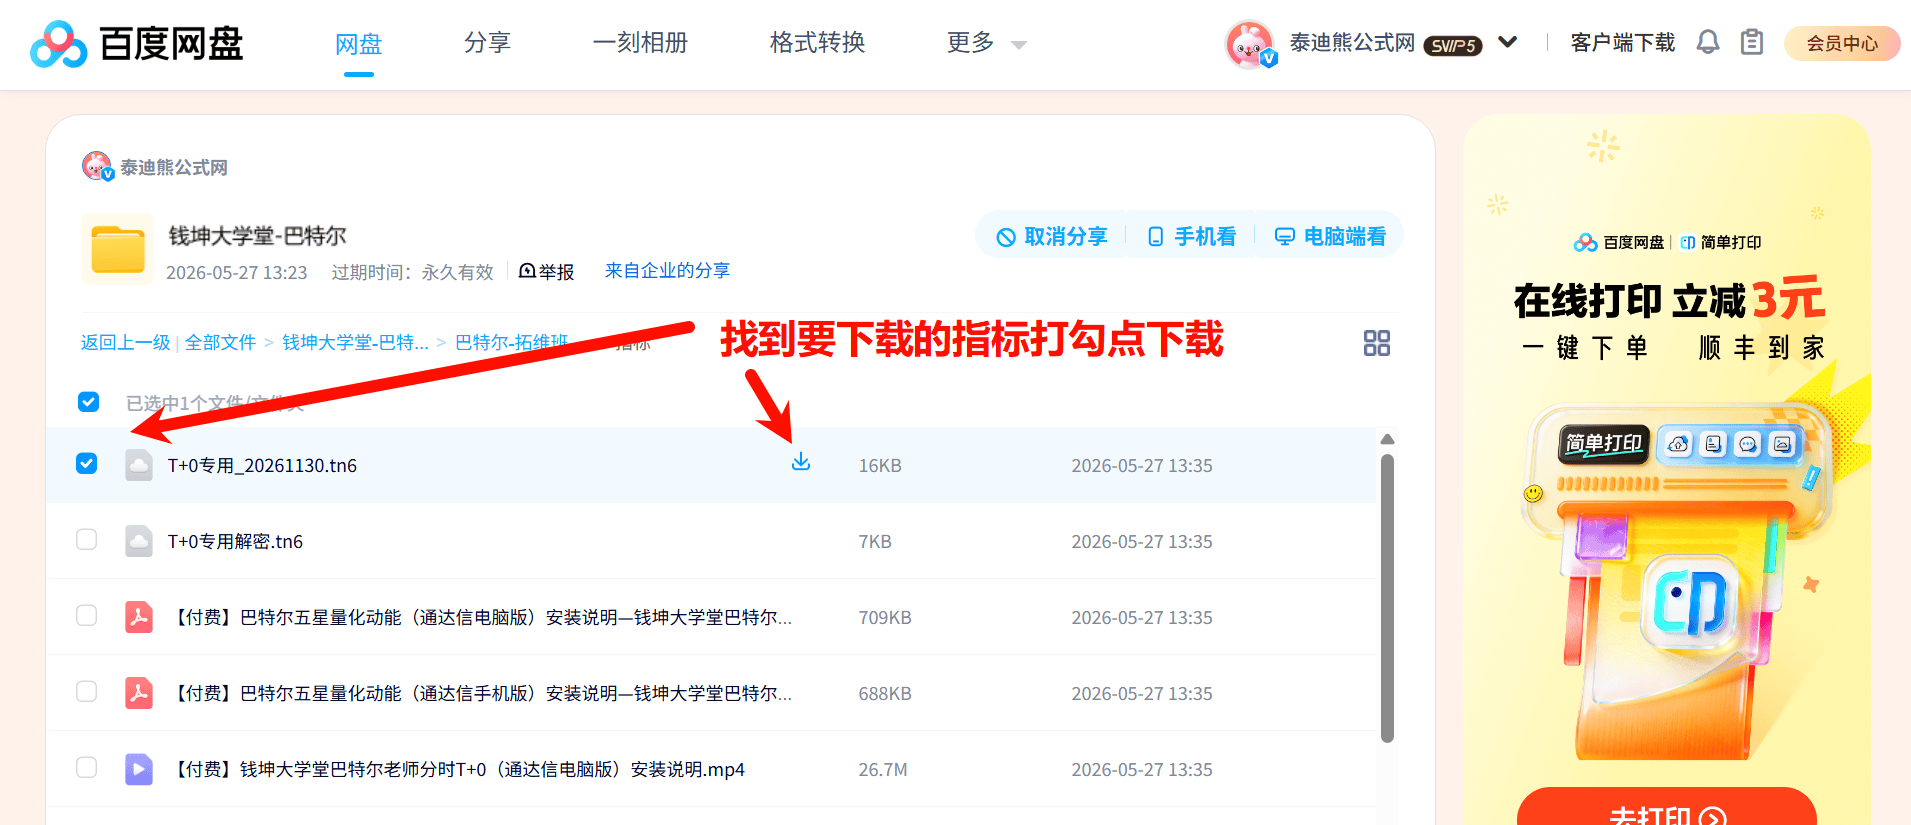Click the 泰迪熊公式网 username in header
This screenshot has height=825, width=1911.
pyautogui.click(x=1352, y=43)
